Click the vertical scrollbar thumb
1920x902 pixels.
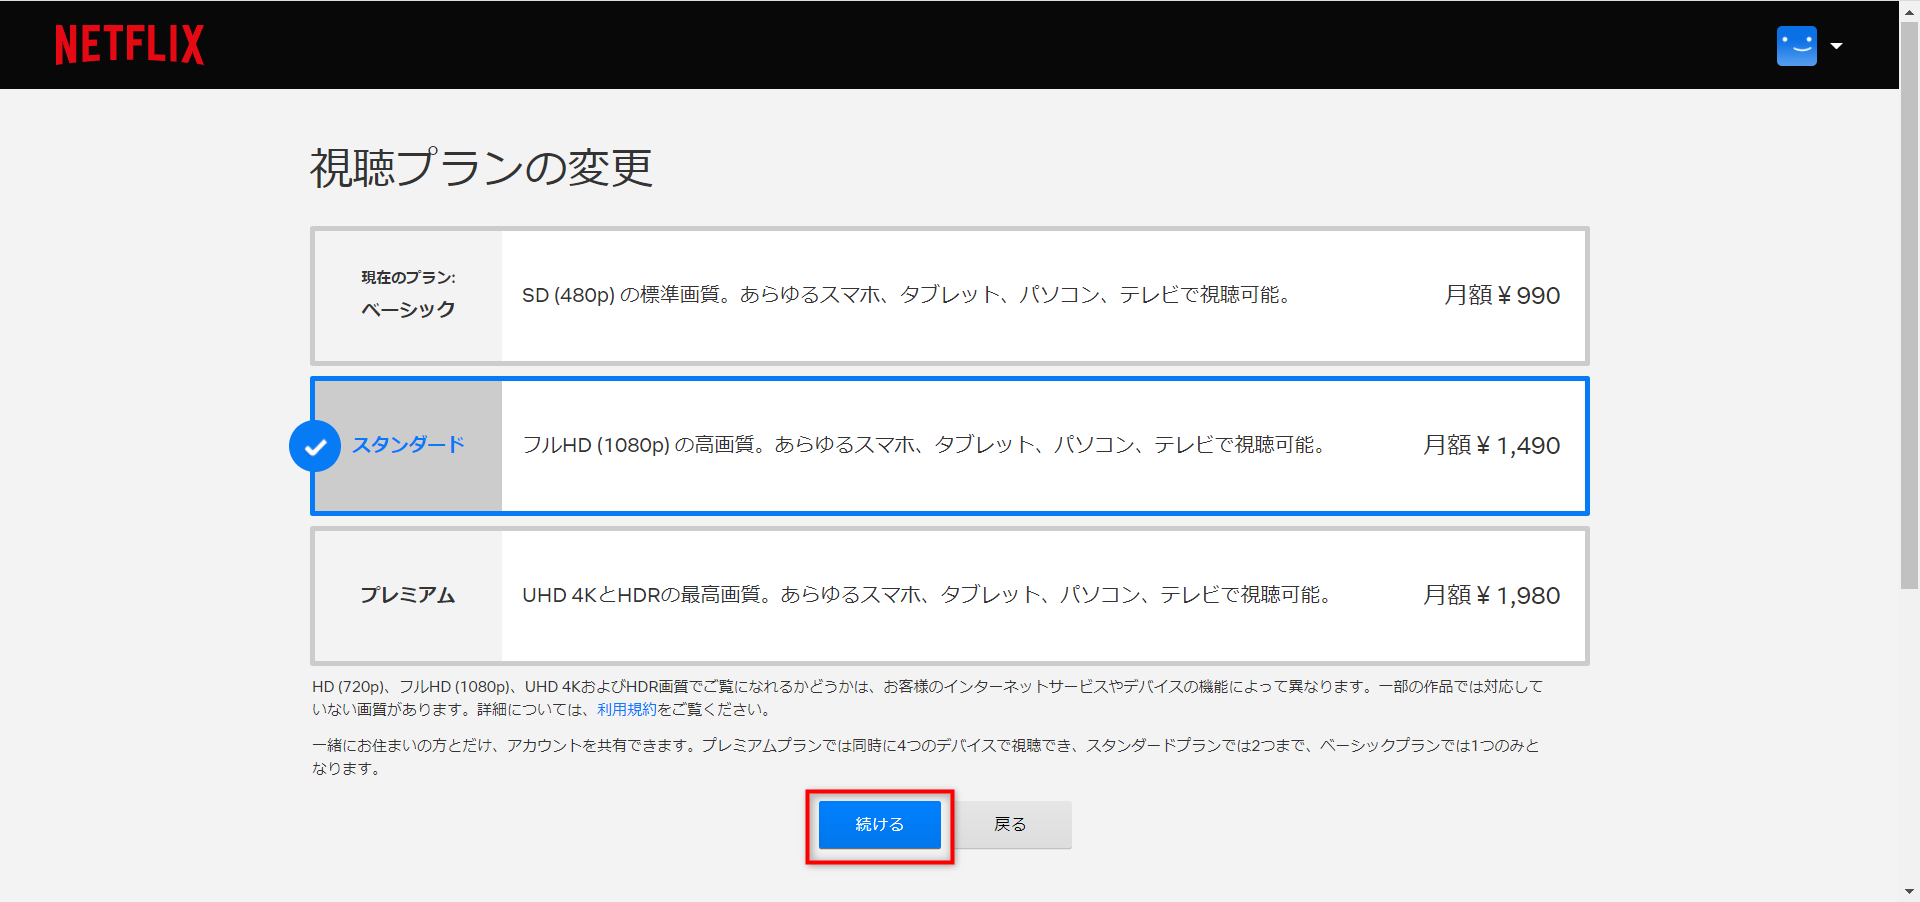pos(1909,300)
